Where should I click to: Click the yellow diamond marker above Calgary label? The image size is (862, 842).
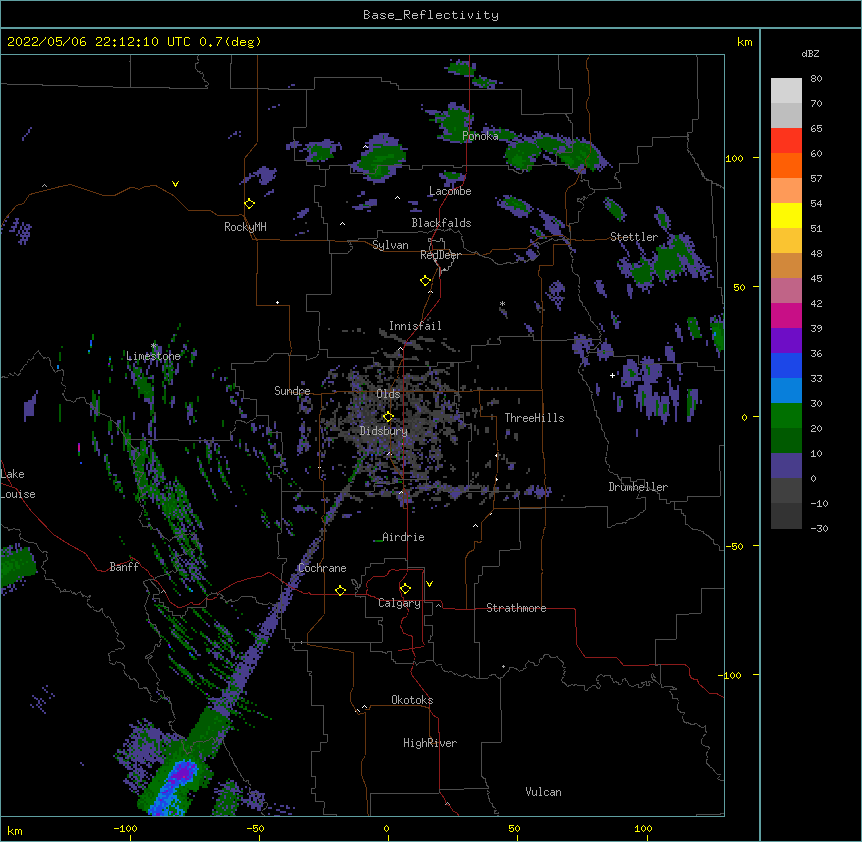pyautogui.click(x=405, y=589)
